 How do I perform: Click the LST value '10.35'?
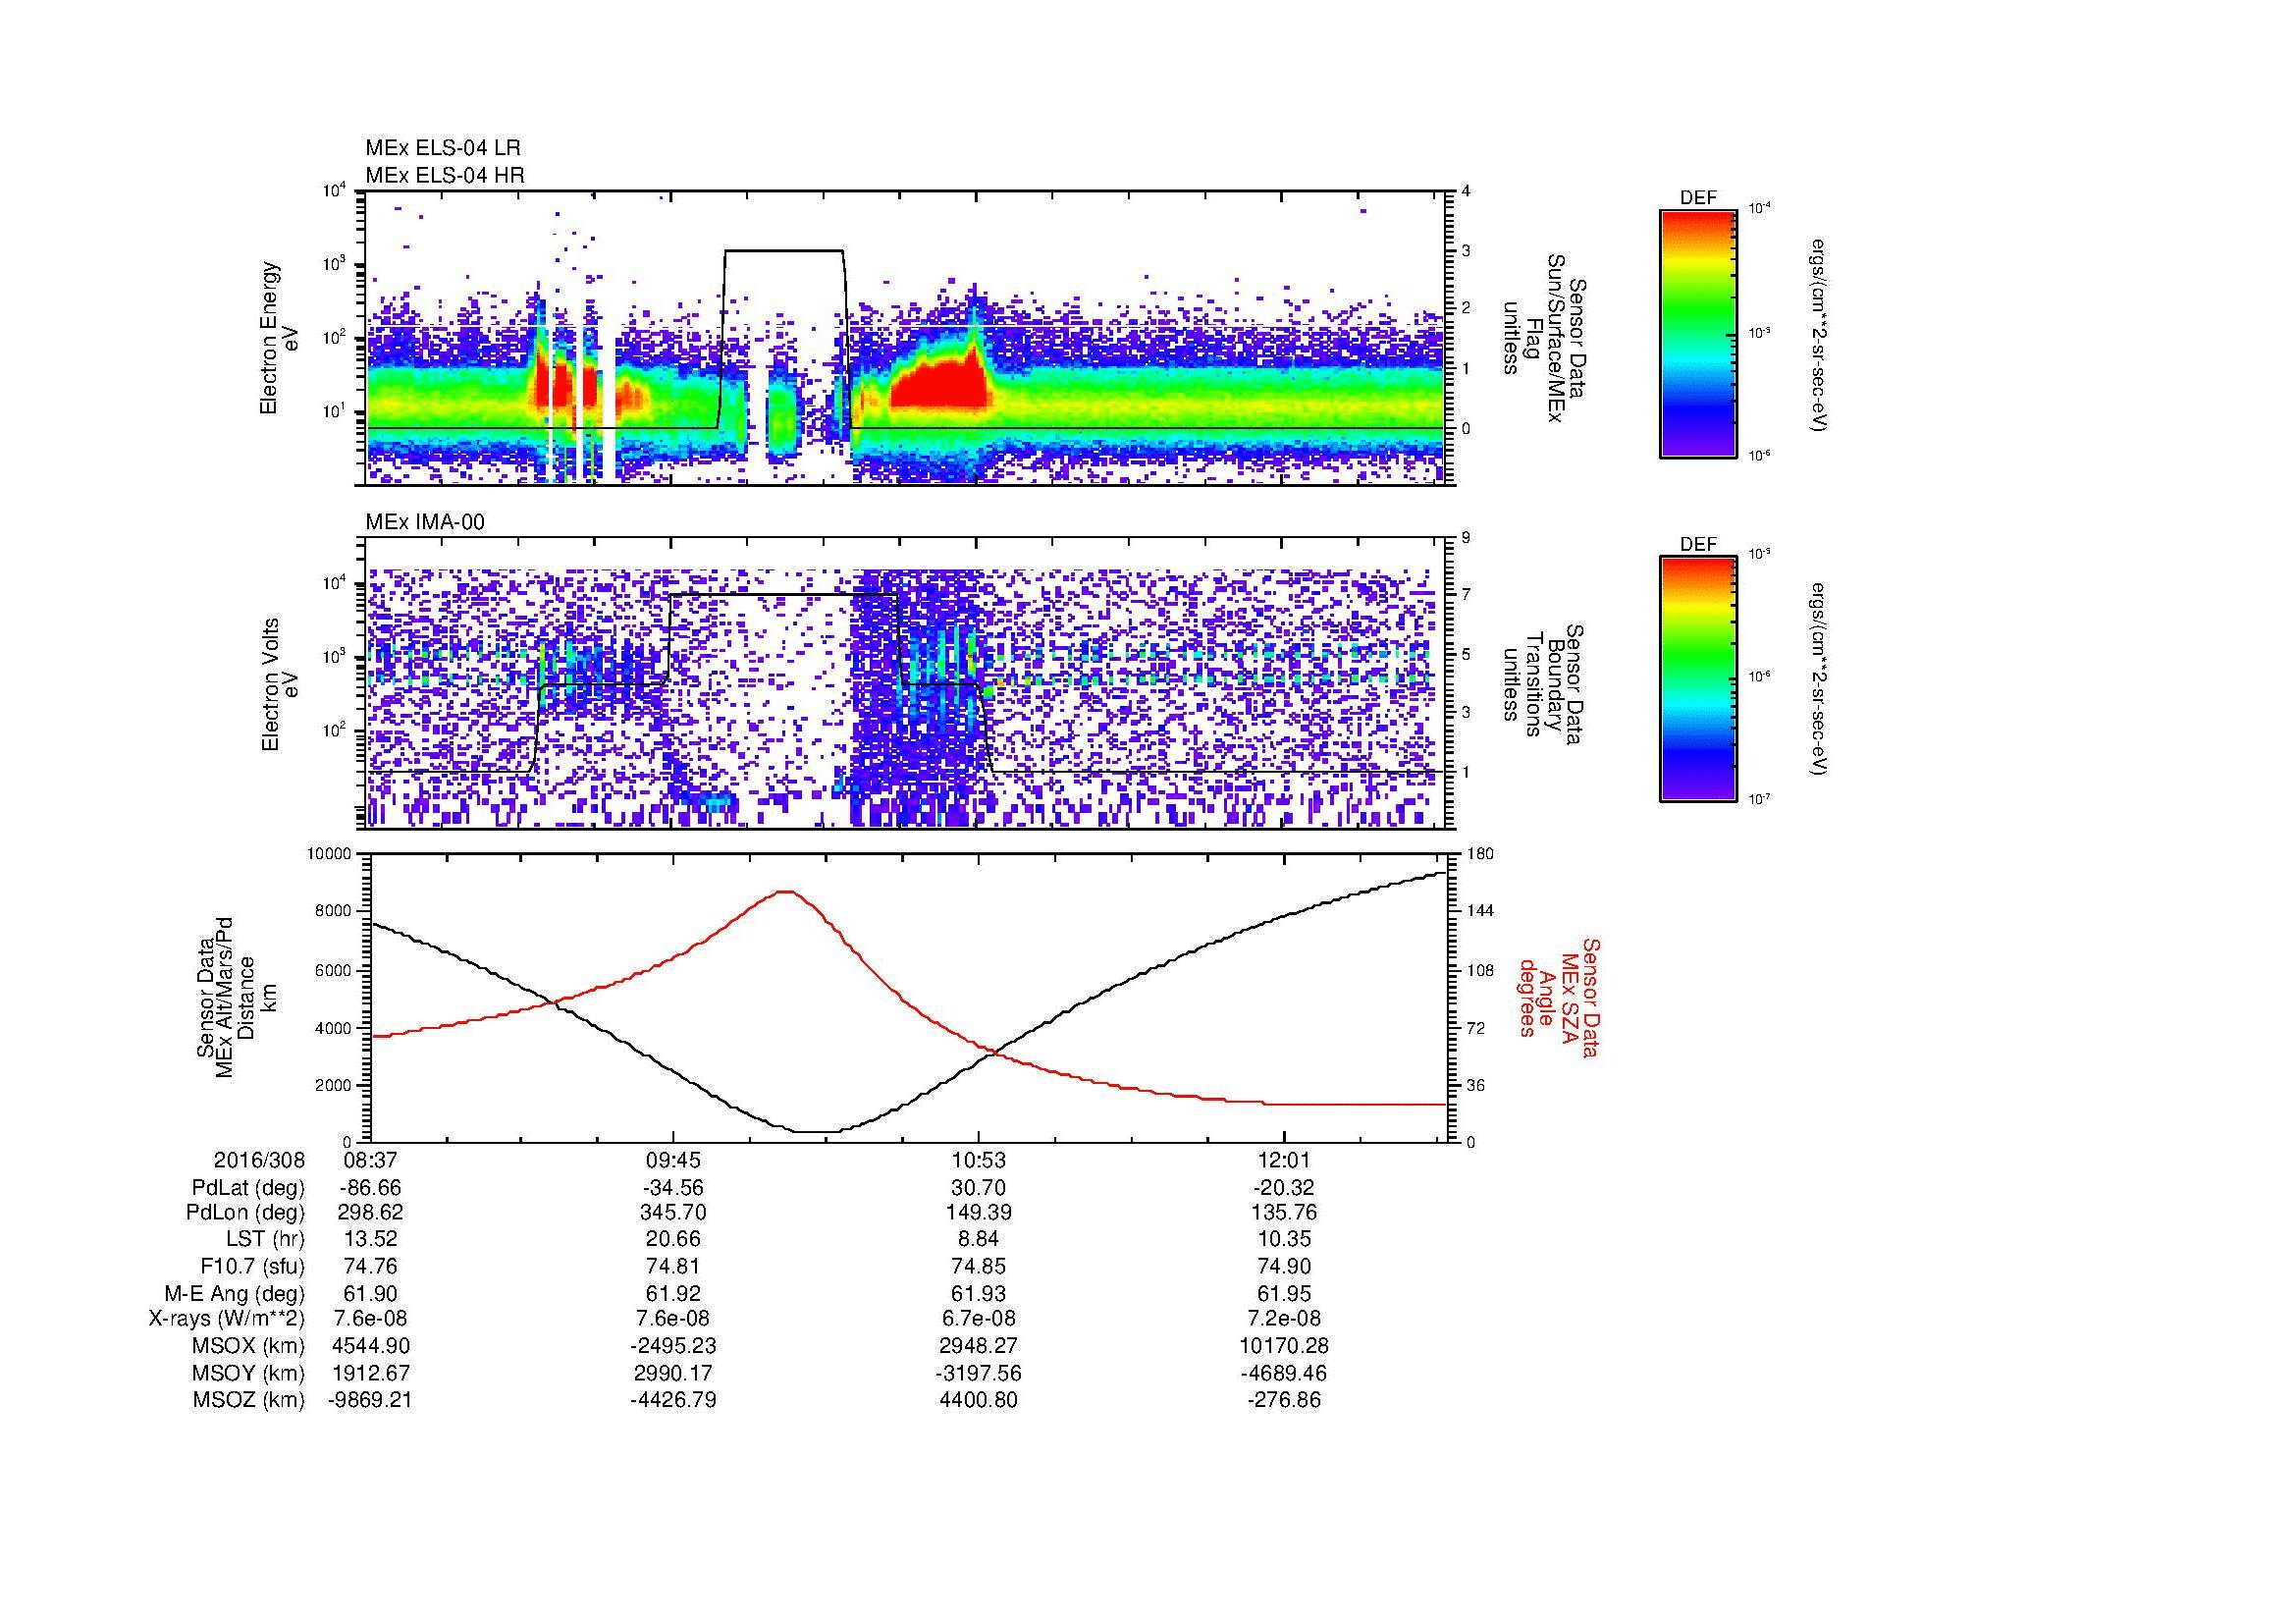coord(1284,1239)
